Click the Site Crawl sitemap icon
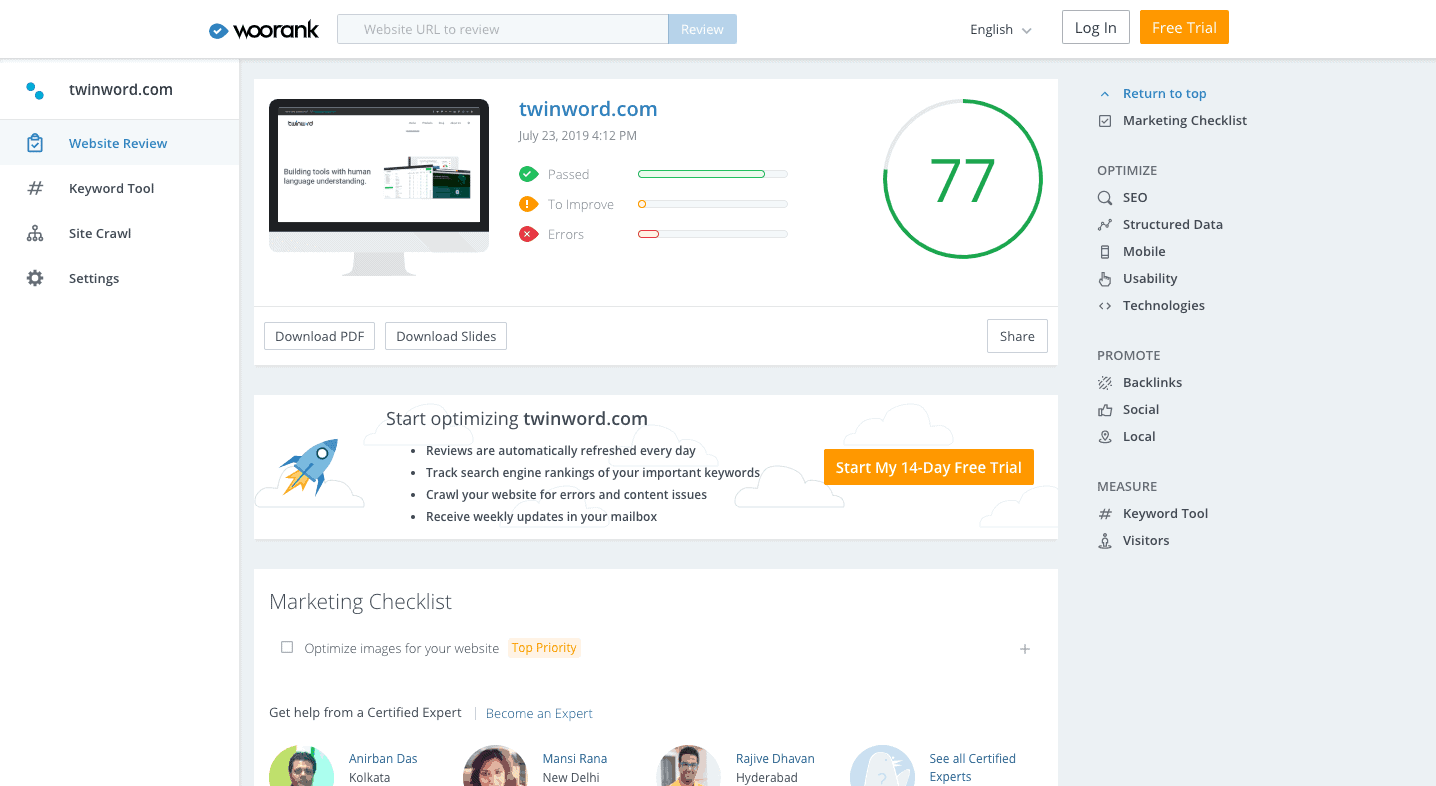The height and width of the screenshot is (786, 1436). tap(35, 233)
